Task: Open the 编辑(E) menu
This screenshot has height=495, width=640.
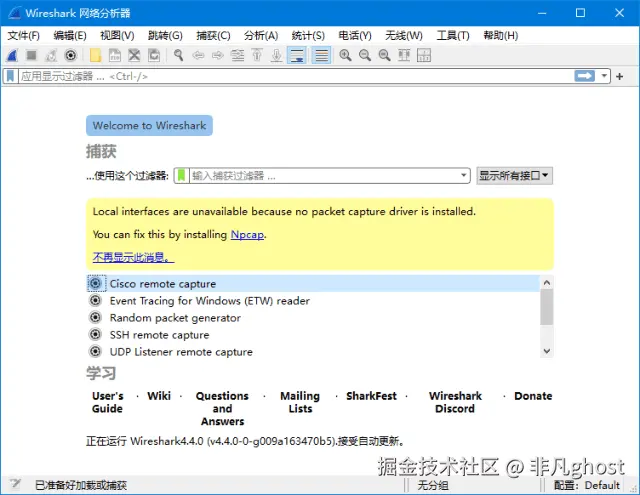Action: click(x=70, y=36)
